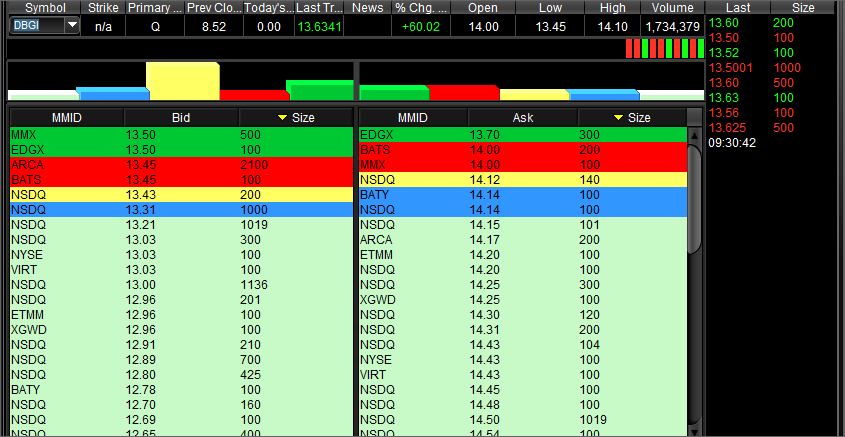Click the MMID header in ask table
Screen dimensions: 845x437
(413, 117)
